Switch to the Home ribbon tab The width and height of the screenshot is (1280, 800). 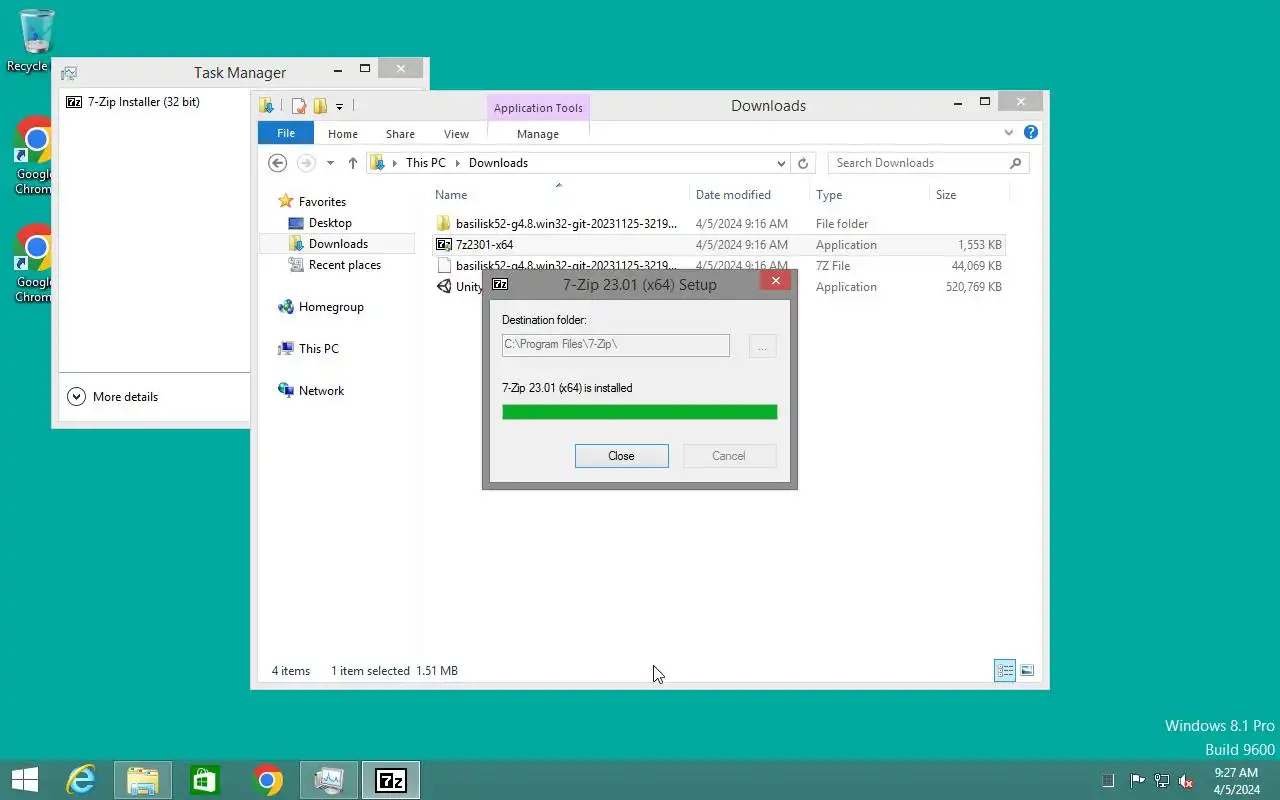343,134
